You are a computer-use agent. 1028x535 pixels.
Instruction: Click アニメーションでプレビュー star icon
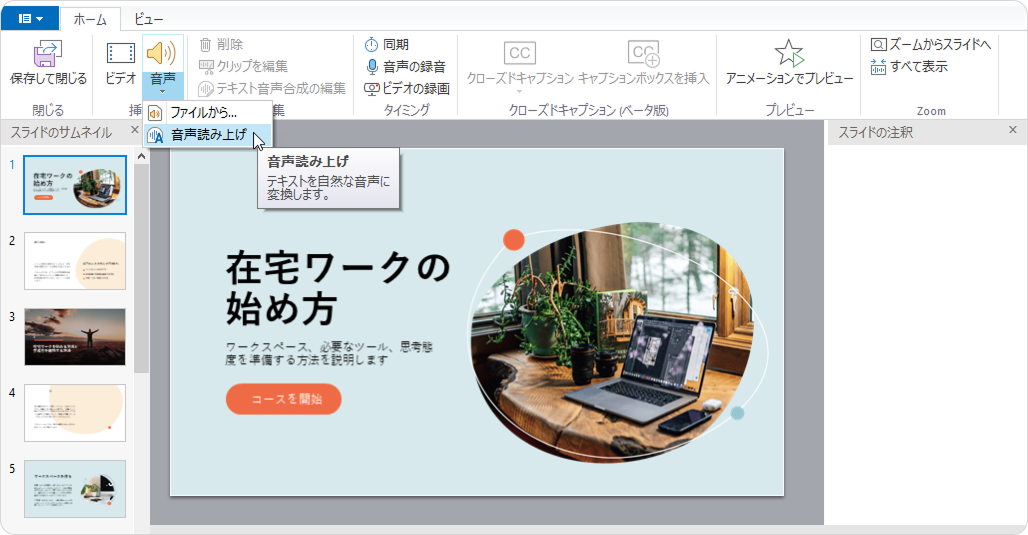tap(789, 54)
